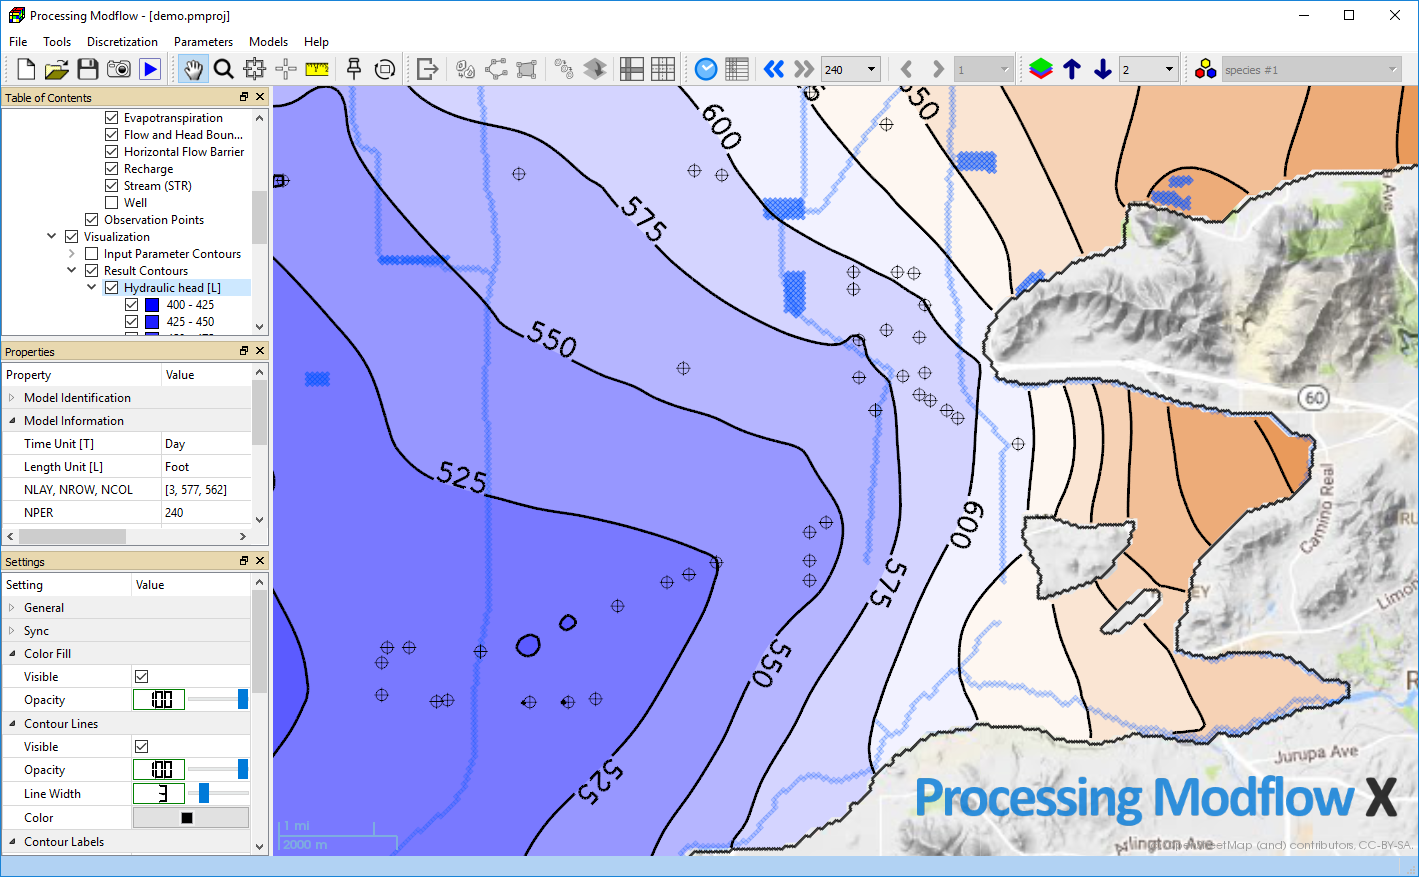Select the crosshair tool
Image resolution: width=1419 pixels, height=877 pixels.
pos(286,69)
